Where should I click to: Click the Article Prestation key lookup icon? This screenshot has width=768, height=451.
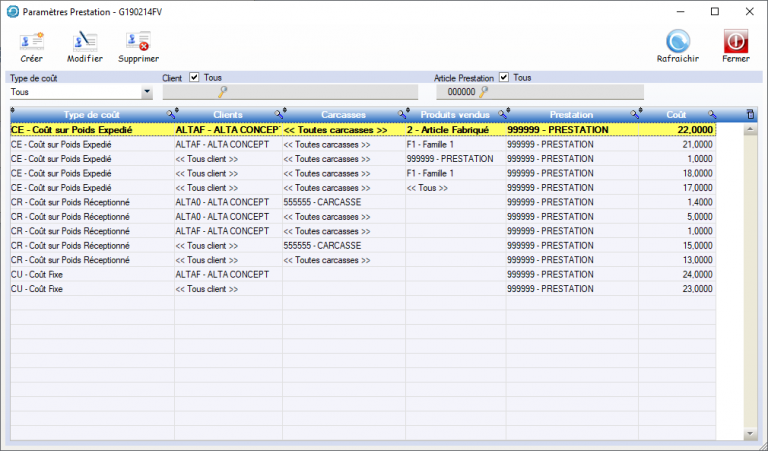pos(483,93)
